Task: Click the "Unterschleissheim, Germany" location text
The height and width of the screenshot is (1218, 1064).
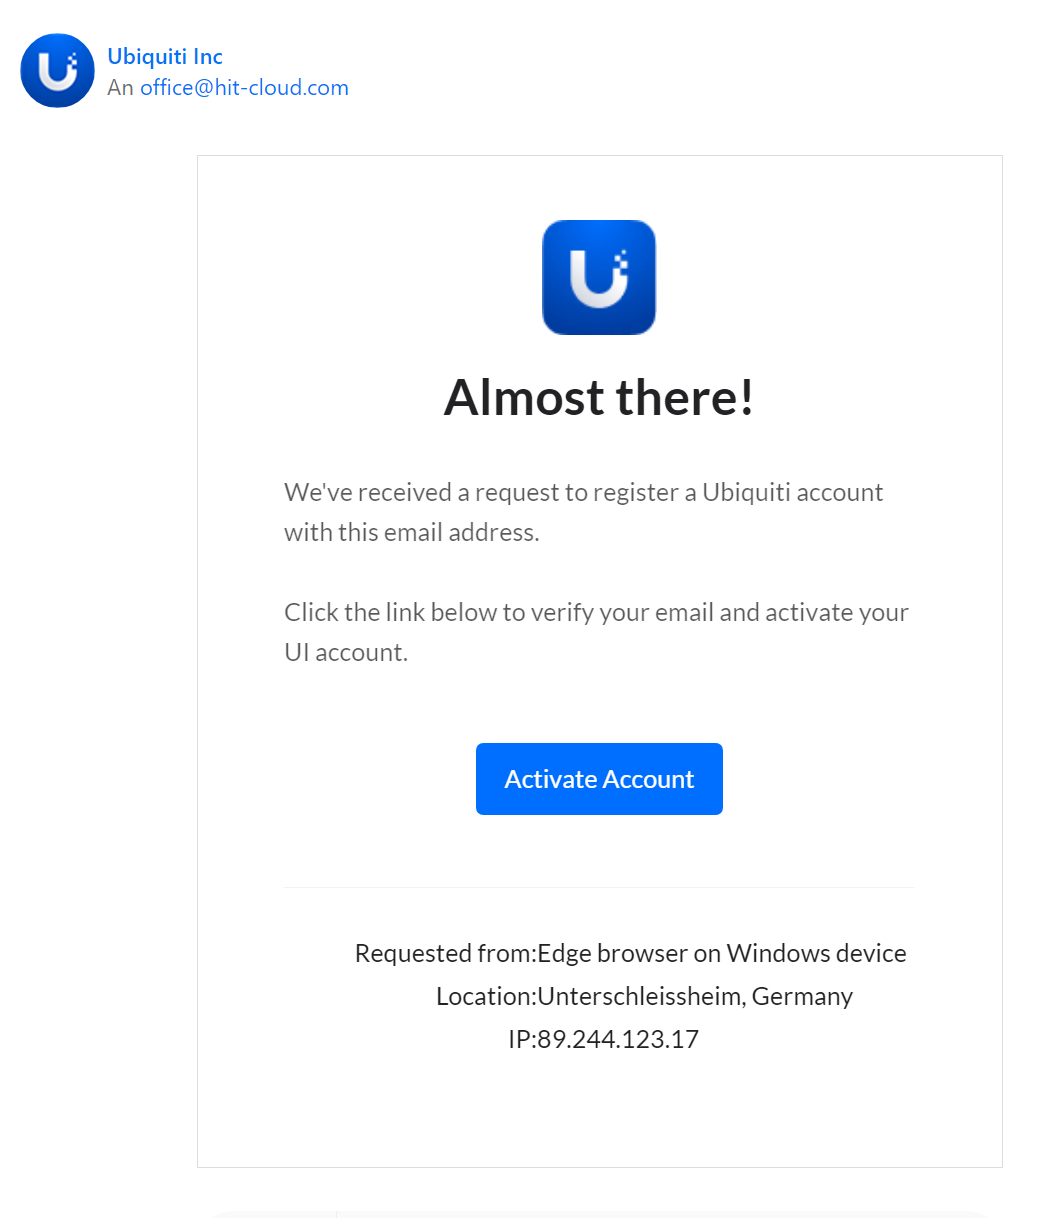Action: pos(695,996)
